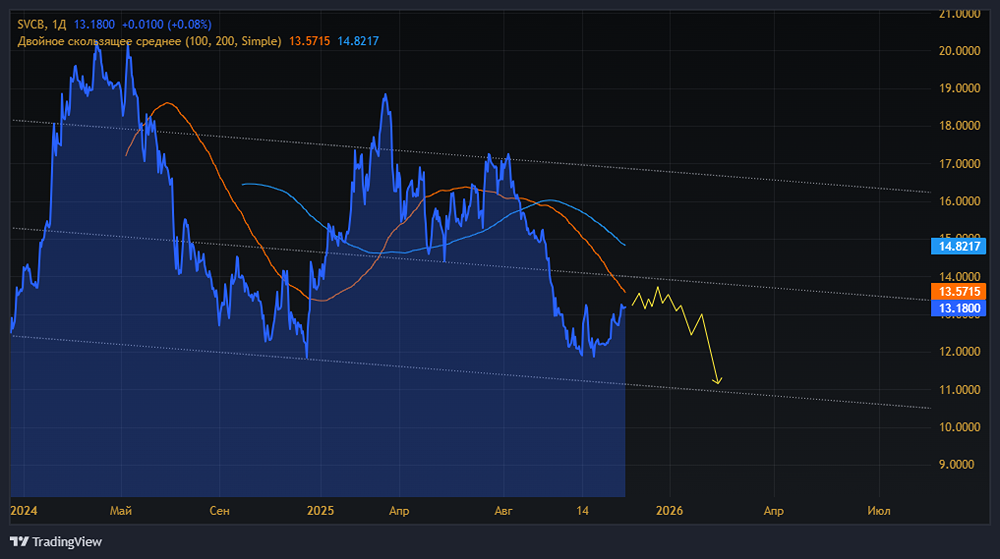This screenshot has height=559, width=1000.
Task: Click the orange 13.5715 value in legend
Action: (x=311, y=41)
